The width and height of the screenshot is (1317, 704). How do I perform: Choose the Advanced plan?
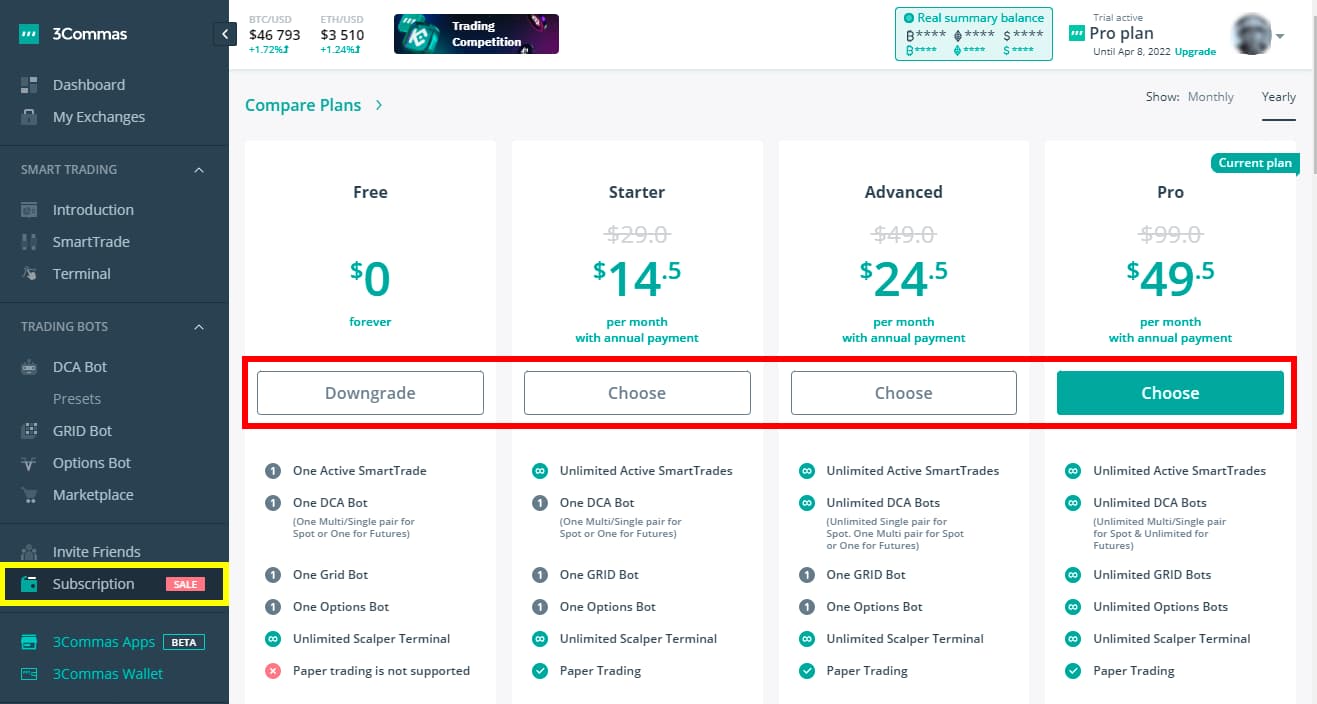click(904, 393)
